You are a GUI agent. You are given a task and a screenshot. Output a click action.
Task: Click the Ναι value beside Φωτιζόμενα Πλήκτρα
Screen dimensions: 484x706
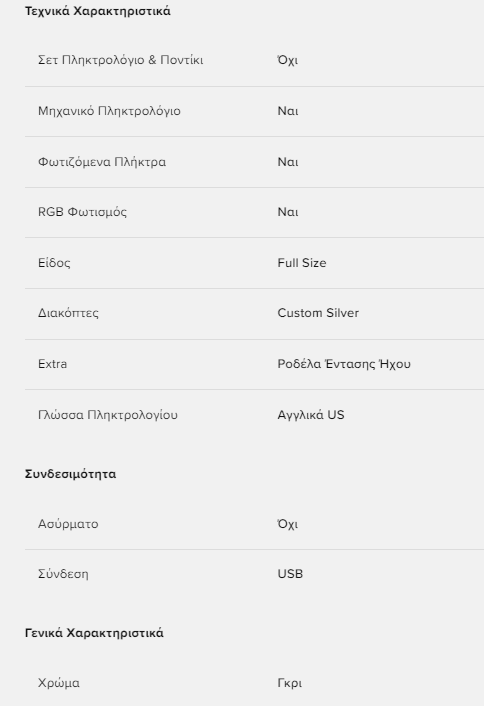(288, 162)
